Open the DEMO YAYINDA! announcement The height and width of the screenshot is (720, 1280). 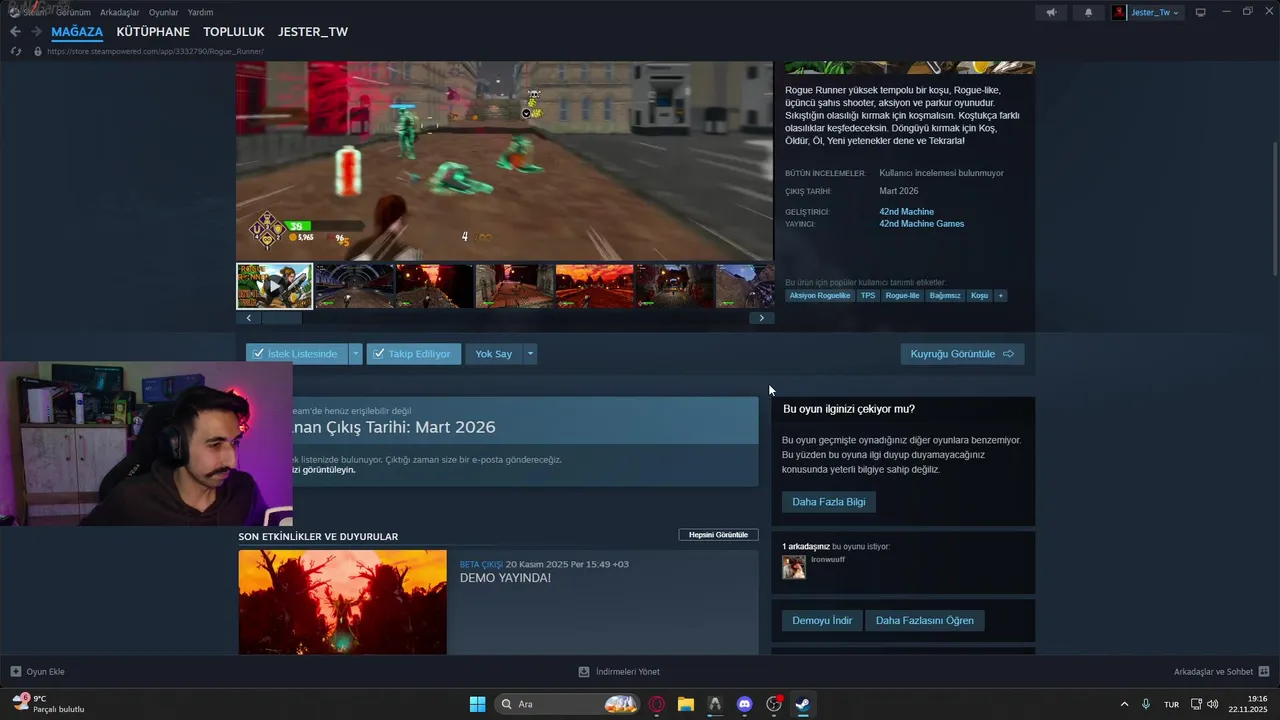click(x=505, y=578)
